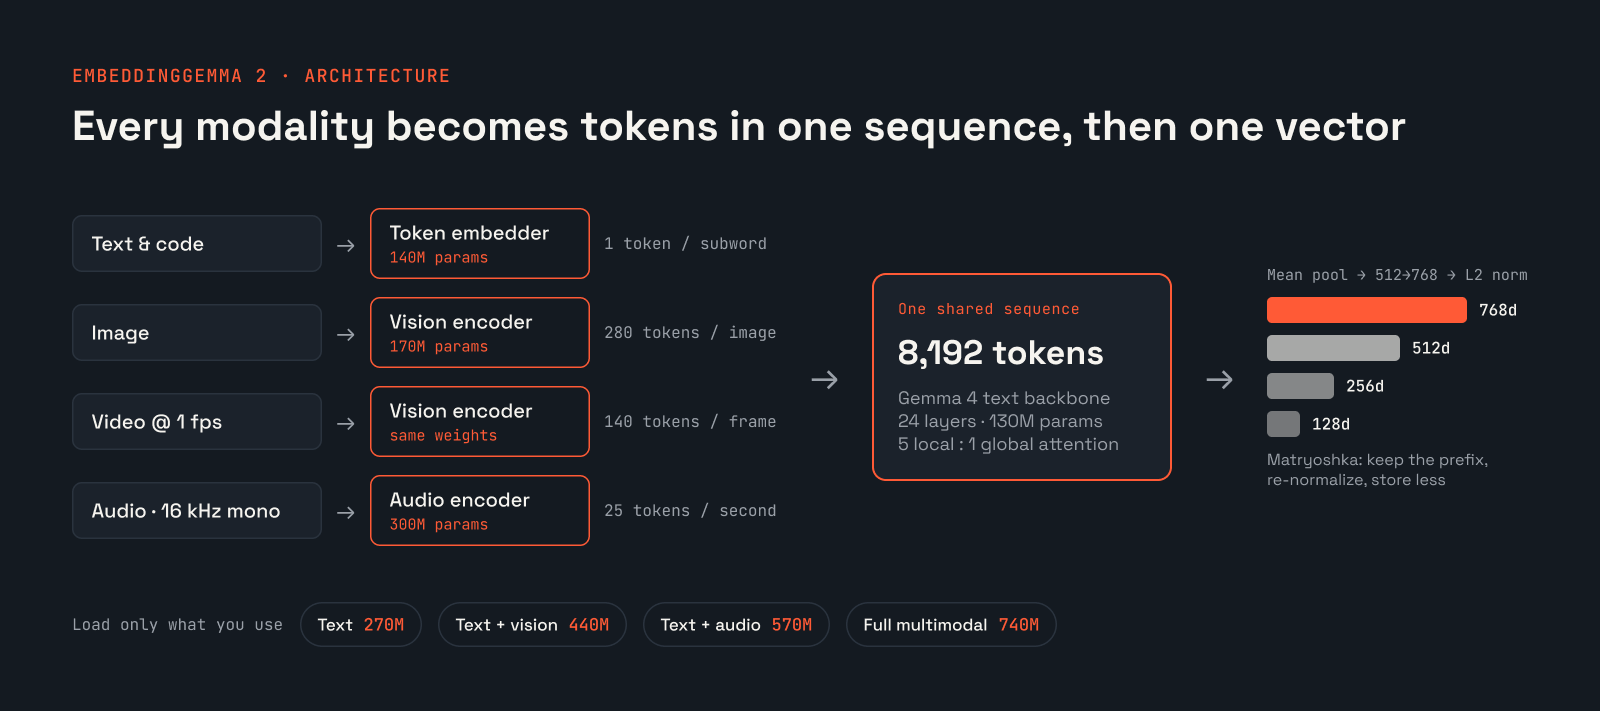1600x711 pixels.
Task: Choose the Full multimodal 740M option
Action: click(x=951, y=624)
